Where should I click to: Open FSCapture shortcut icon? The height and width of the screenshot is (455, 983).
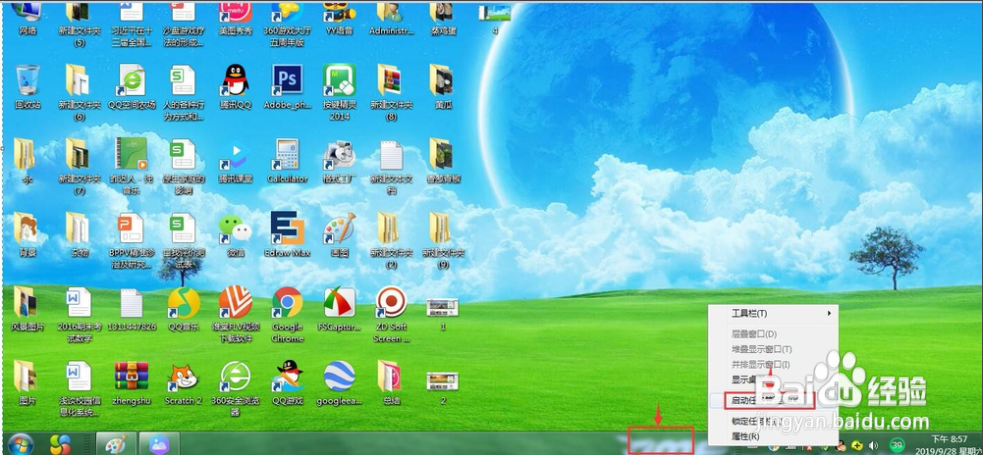pos(340,309)
